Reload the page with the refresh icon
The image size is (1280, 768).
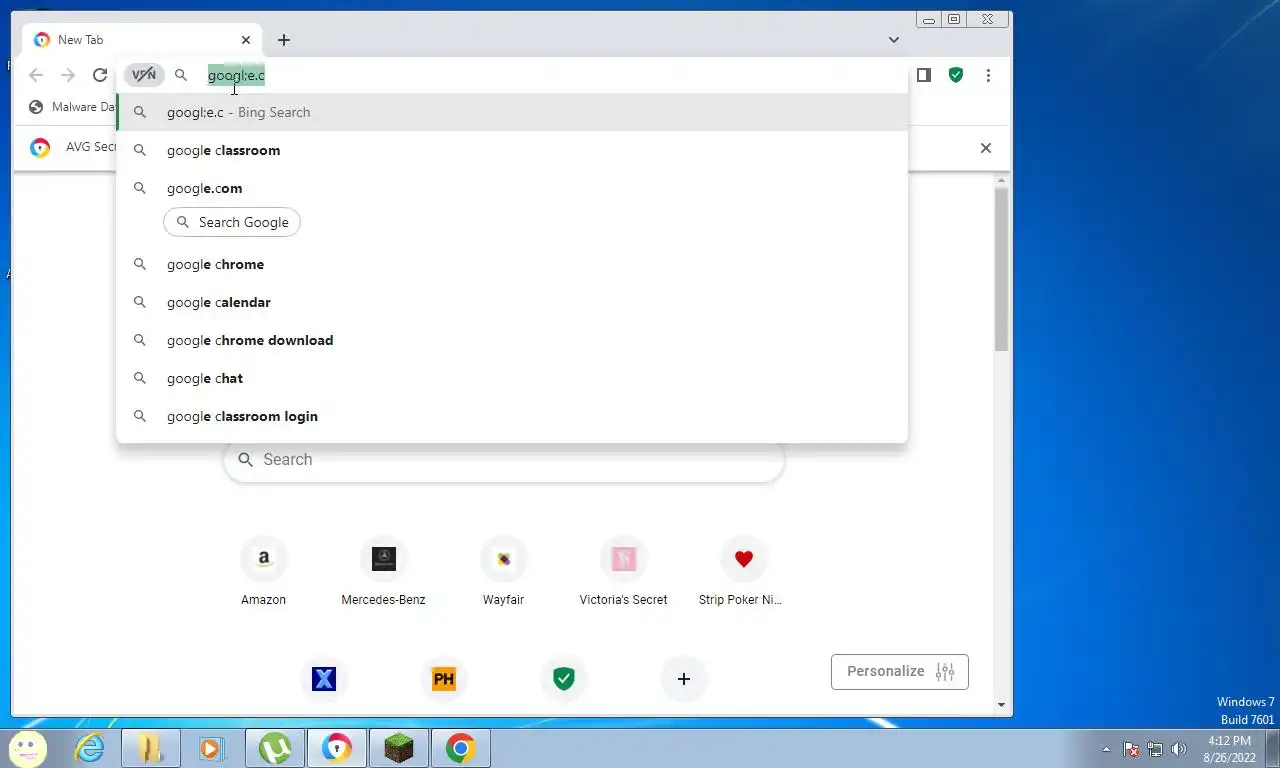(x=100, y=75)
